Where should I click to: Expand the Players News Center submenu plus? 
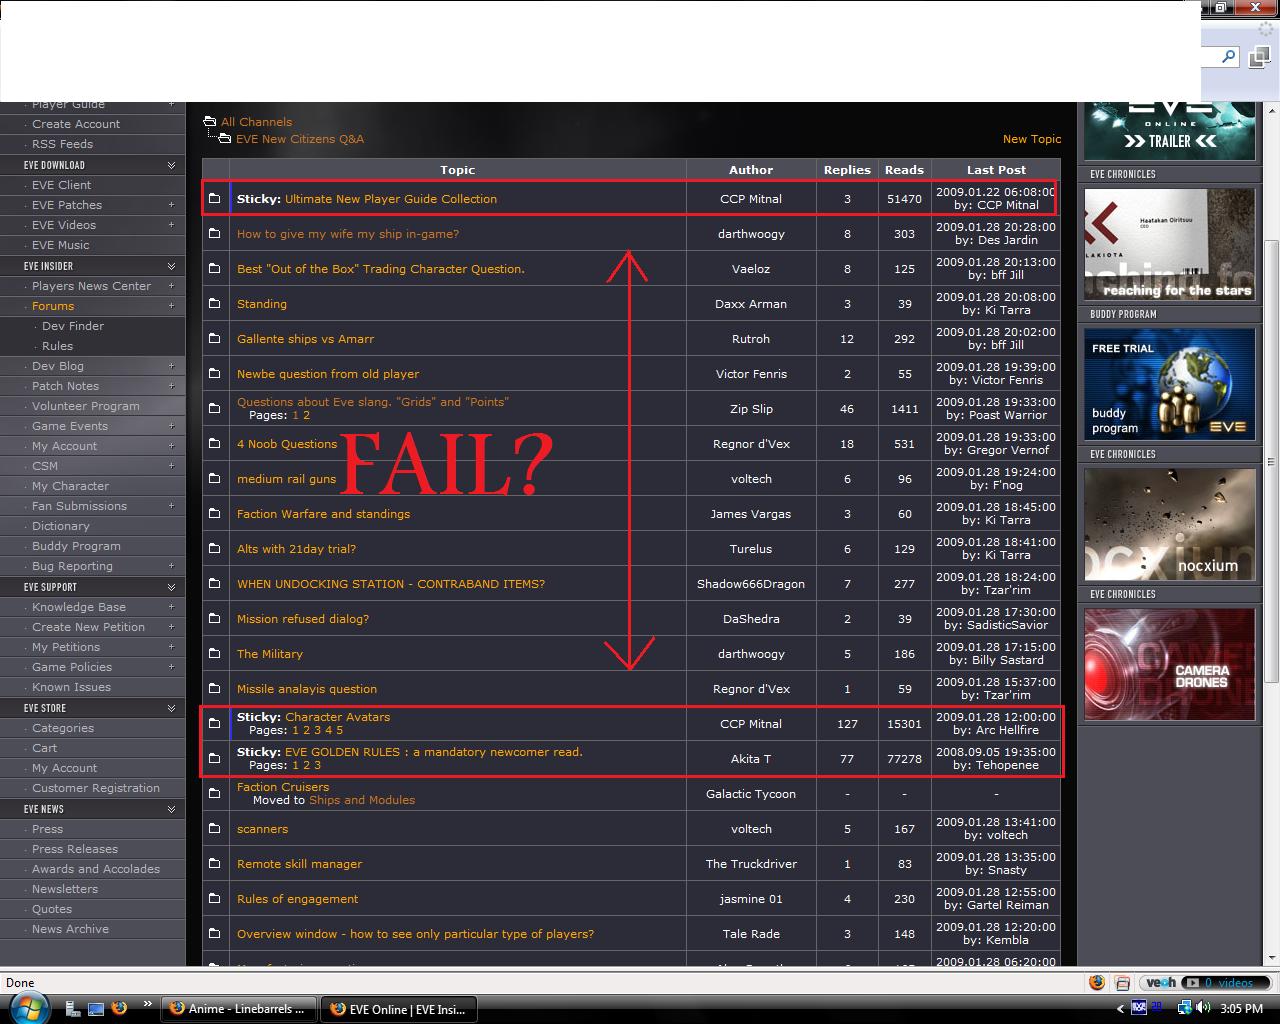click(171, 286)
